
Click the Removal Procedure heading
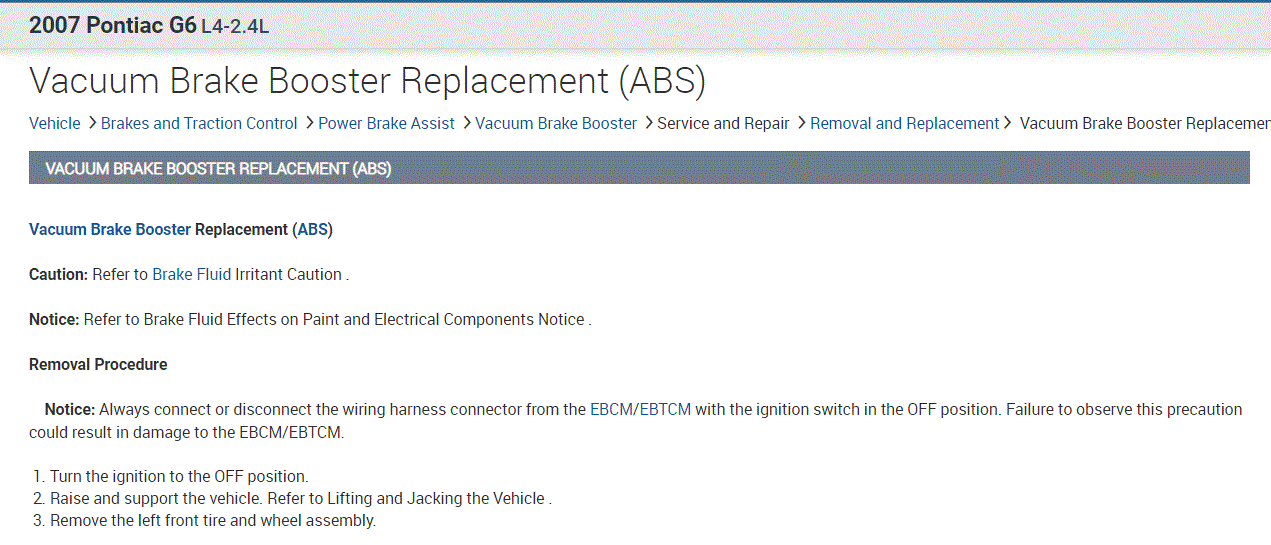pyautogui.click(x=98, y=365)
